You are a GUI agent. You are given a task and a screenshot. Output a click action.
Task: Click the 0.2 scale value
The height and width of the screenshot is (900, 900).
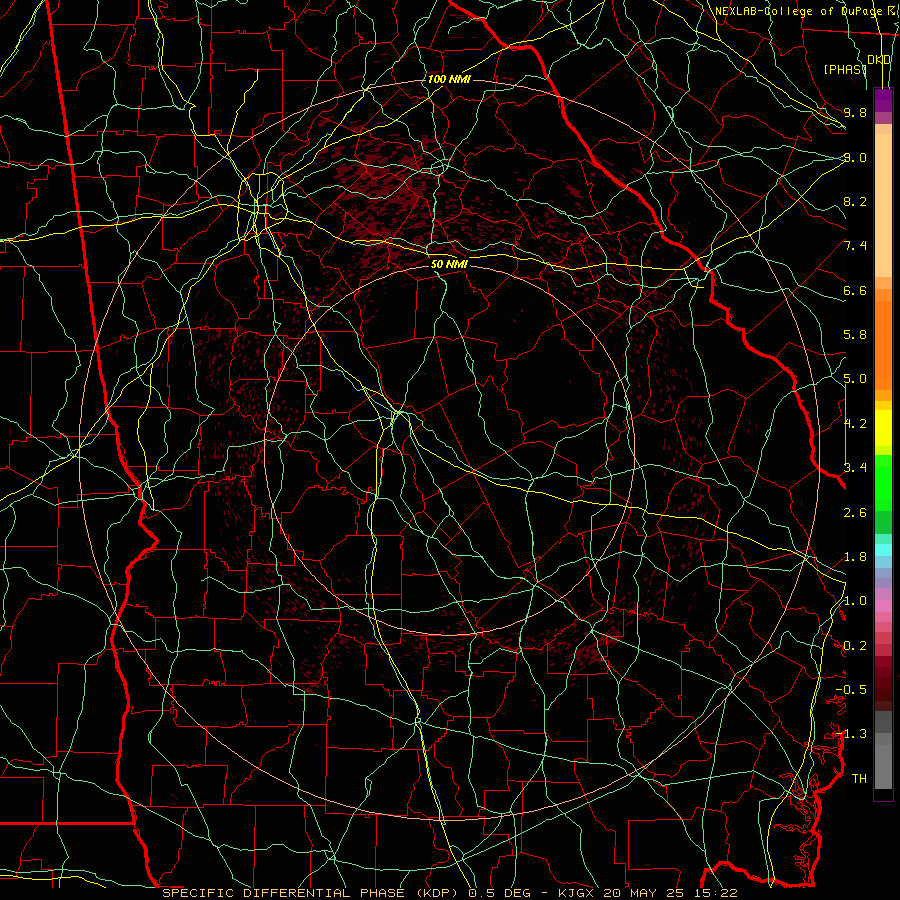click(x=855, y=646)
